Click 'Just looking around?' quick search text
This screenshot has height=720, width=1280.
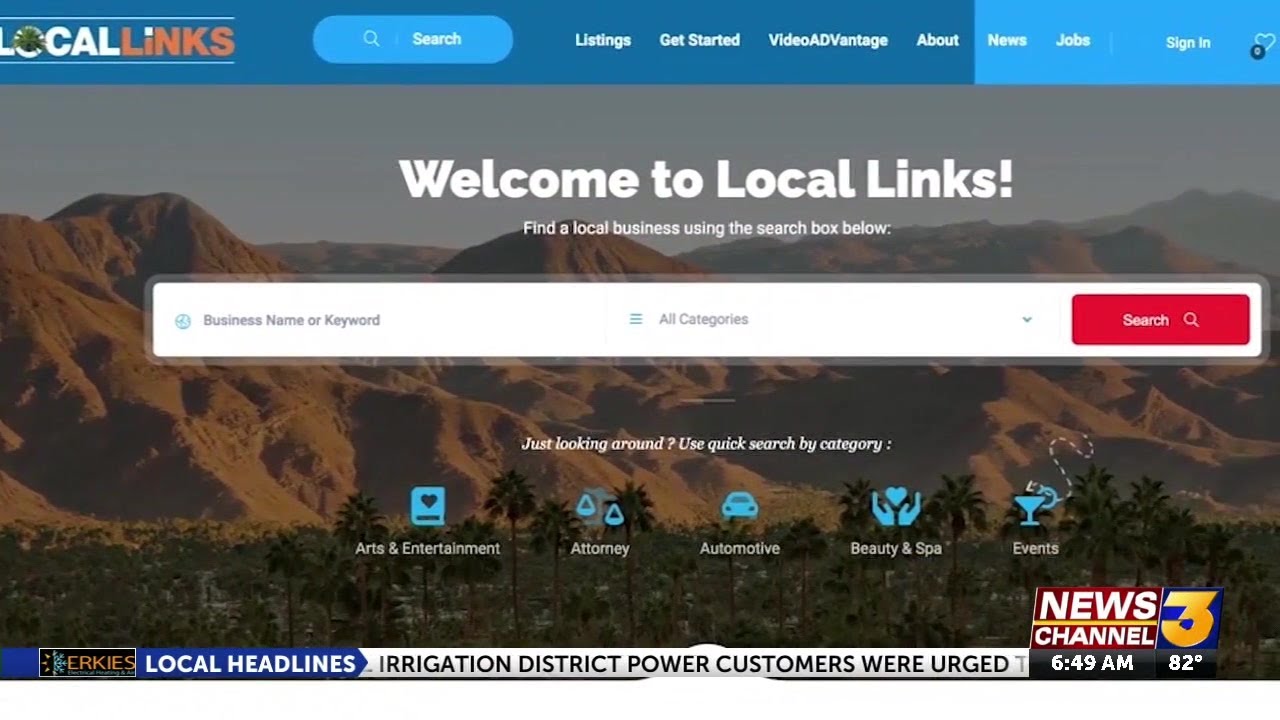point(706,443)
